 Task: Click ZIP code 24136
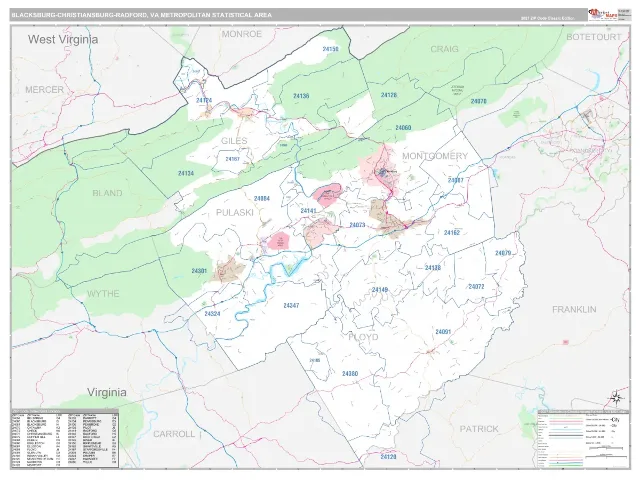tap(301, 96)
